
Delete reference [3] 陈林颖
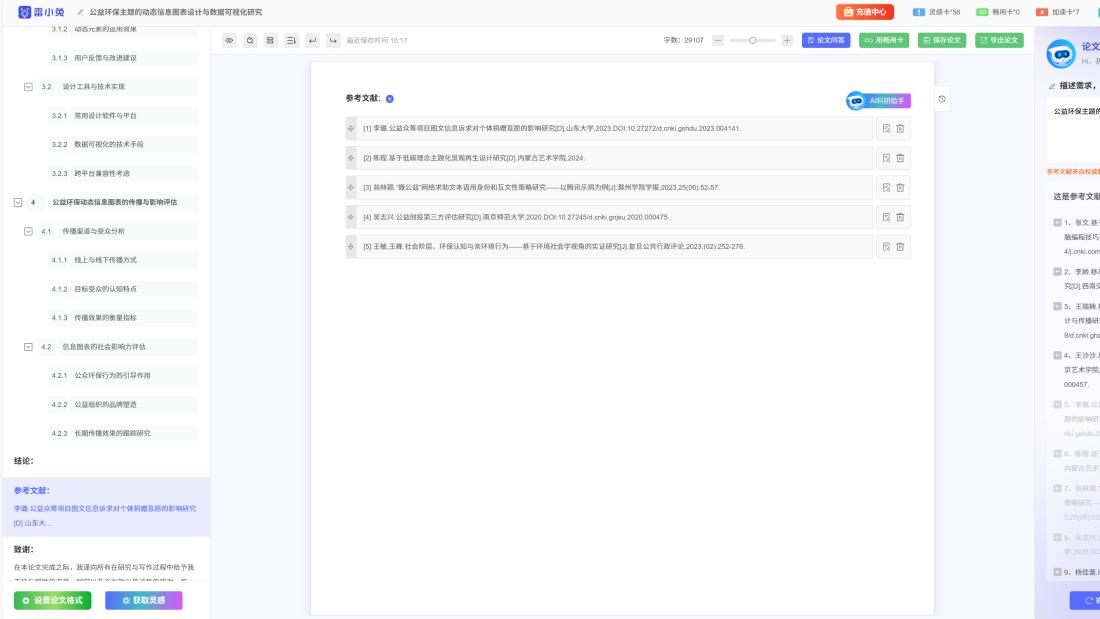[x=900, y=187]
